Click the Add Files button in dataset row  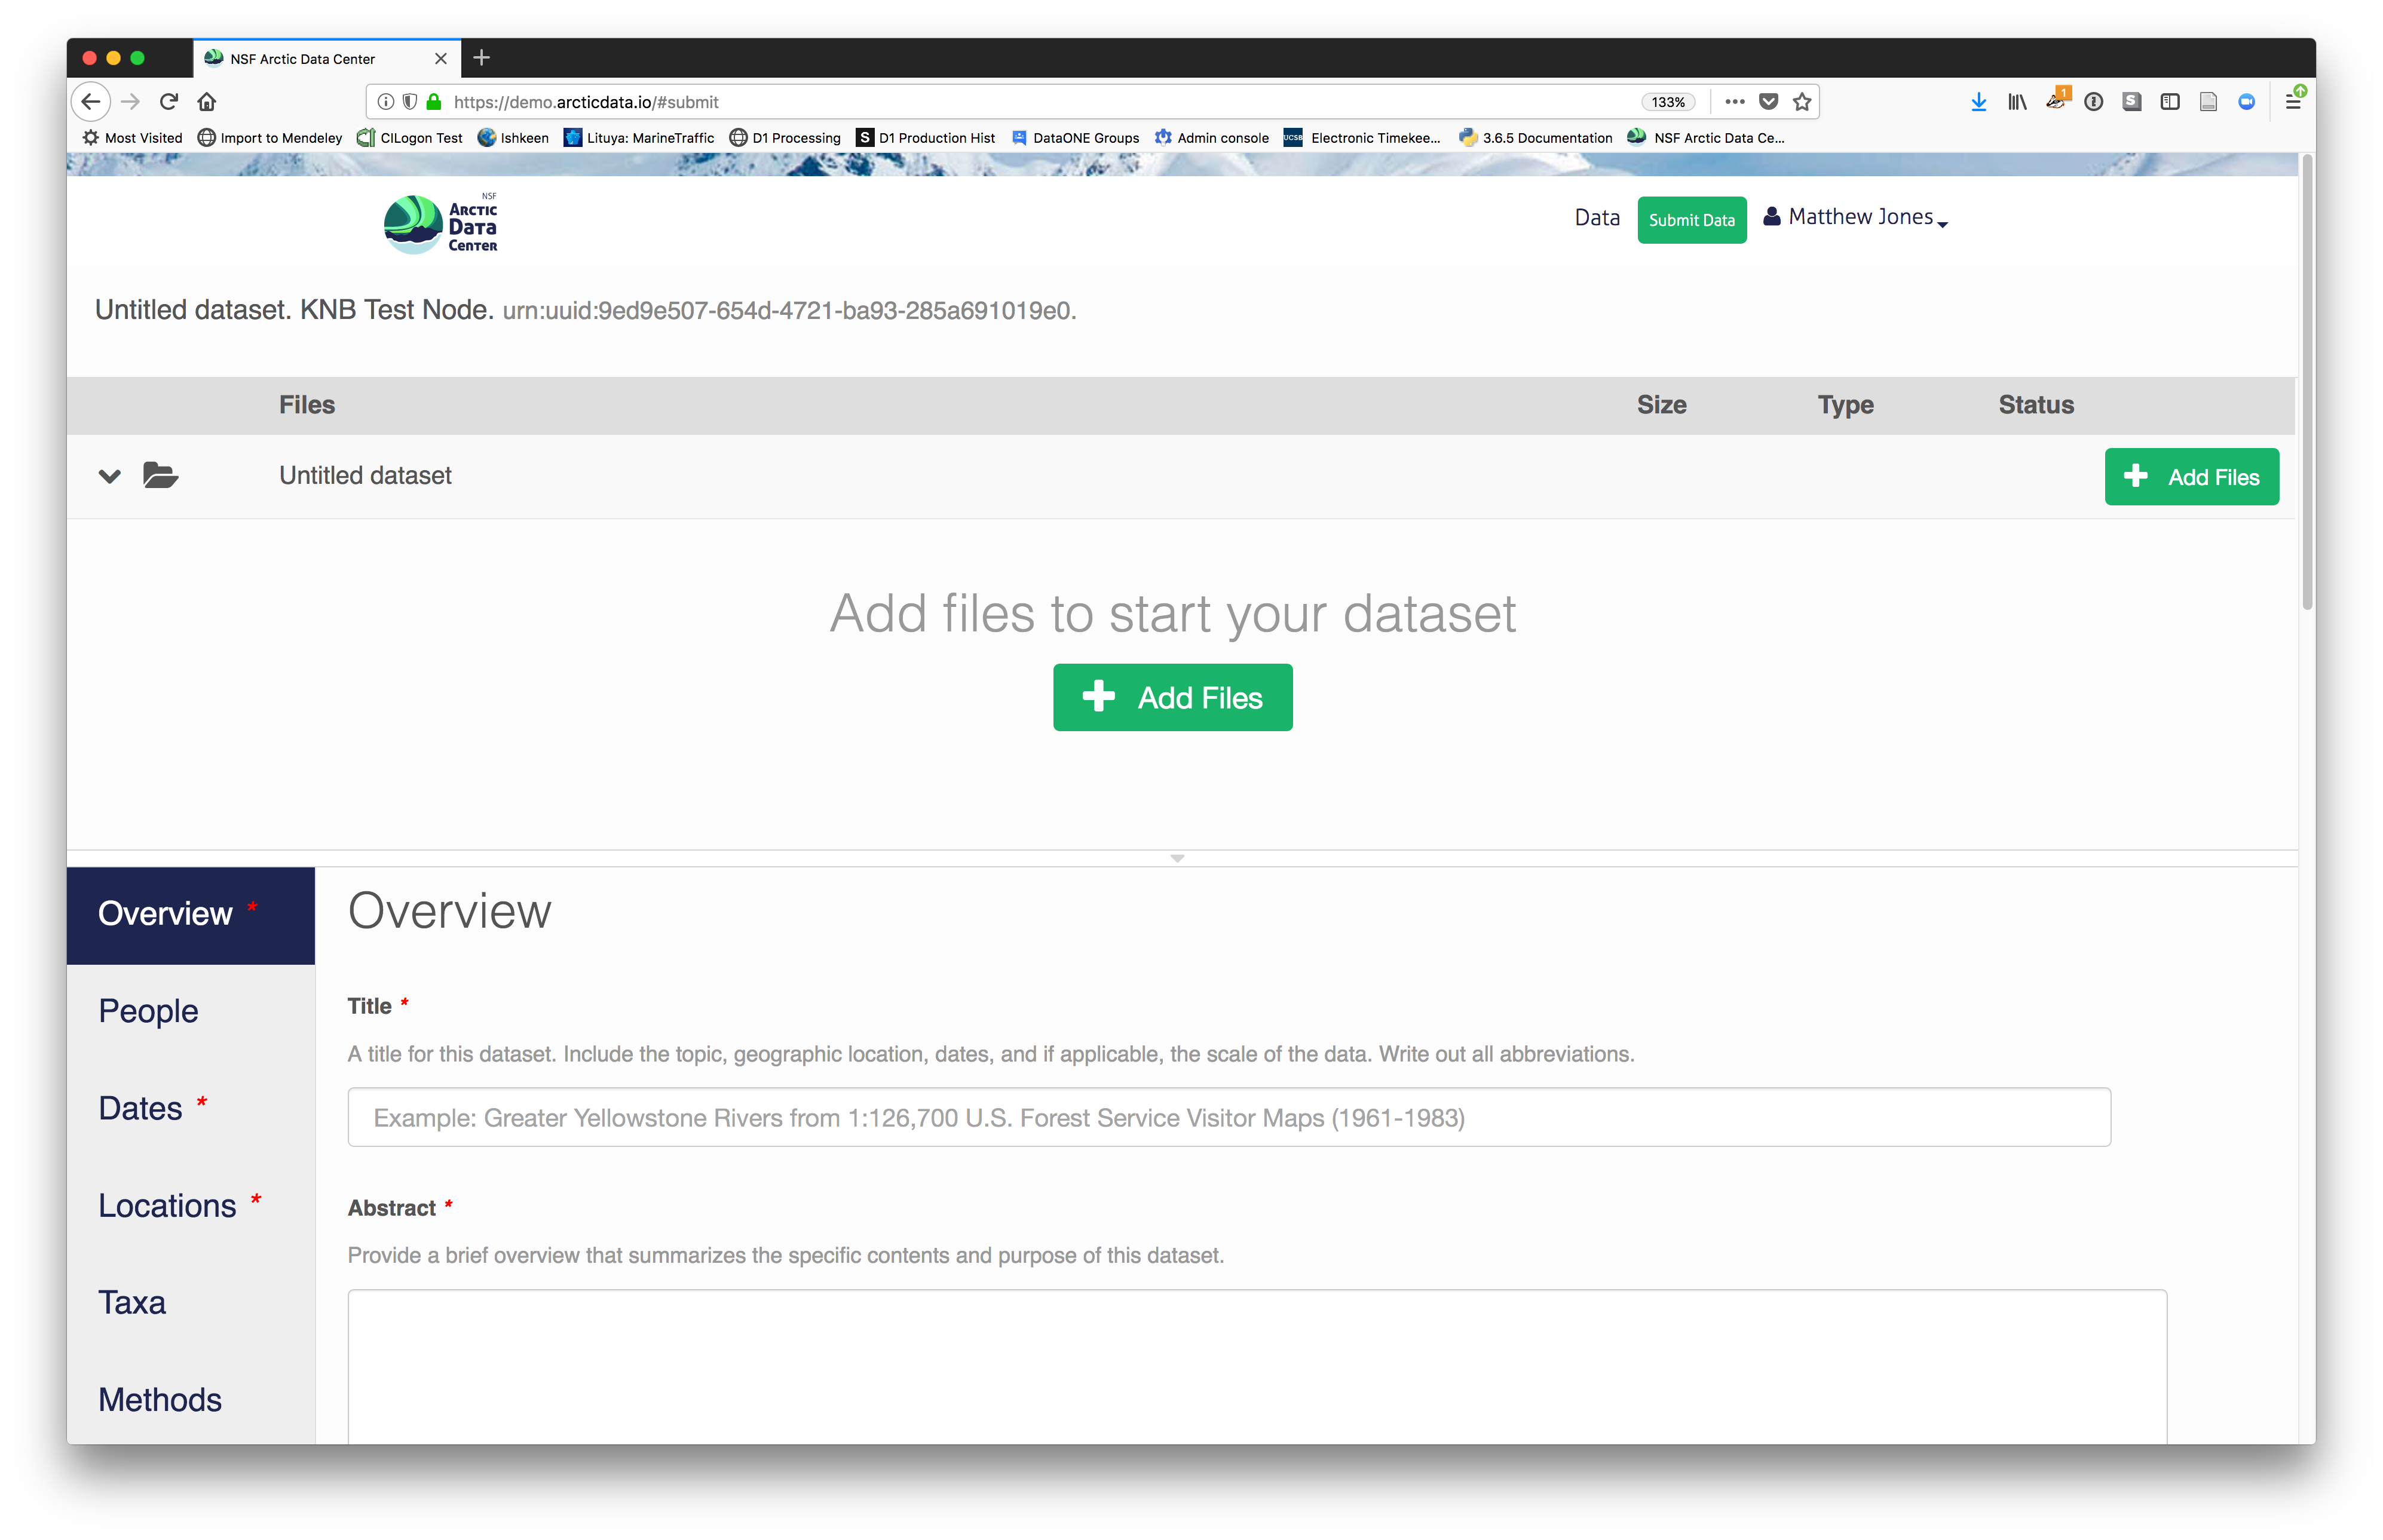pos(2191,477)
